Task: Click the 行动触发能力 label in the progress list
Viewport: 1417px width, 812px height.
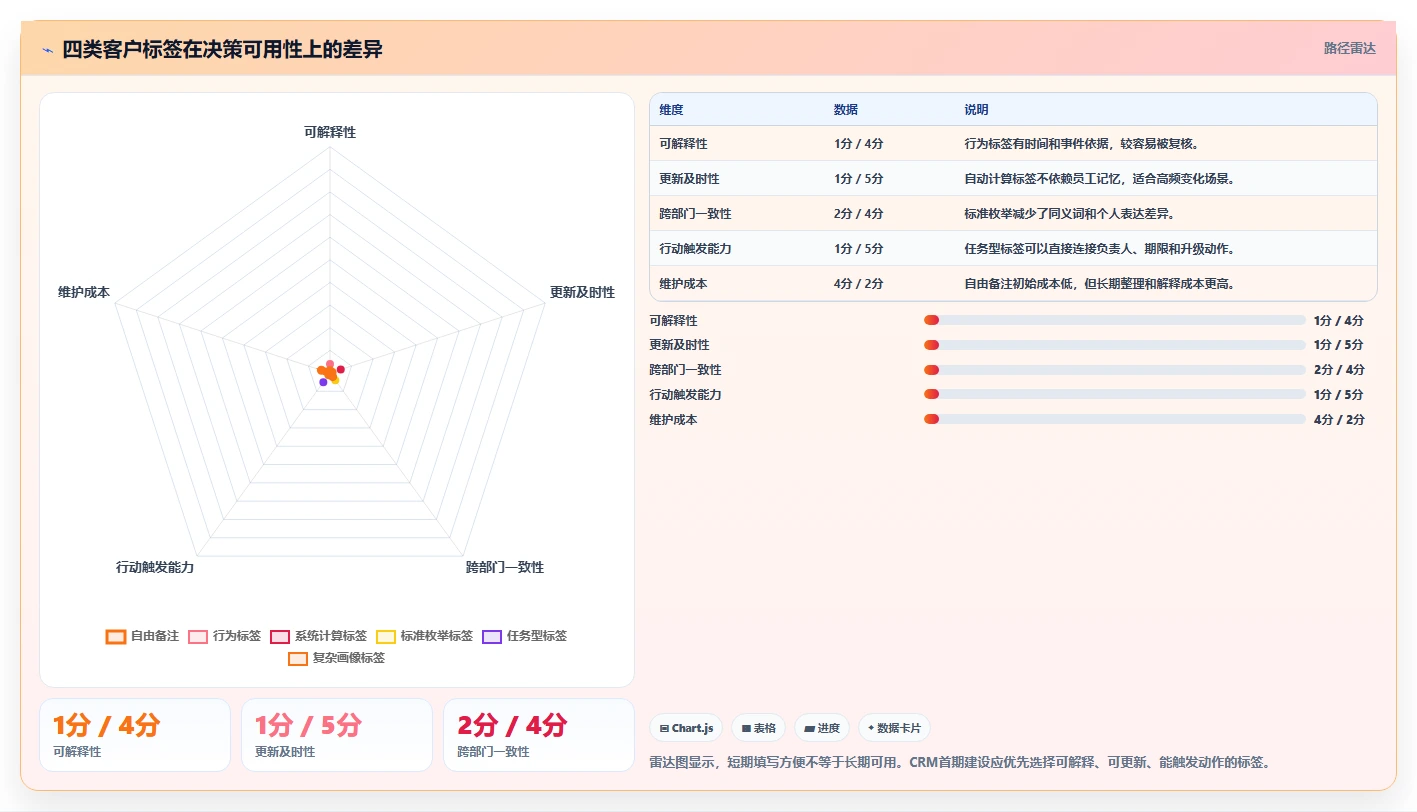Action: (x=685, y=395)
